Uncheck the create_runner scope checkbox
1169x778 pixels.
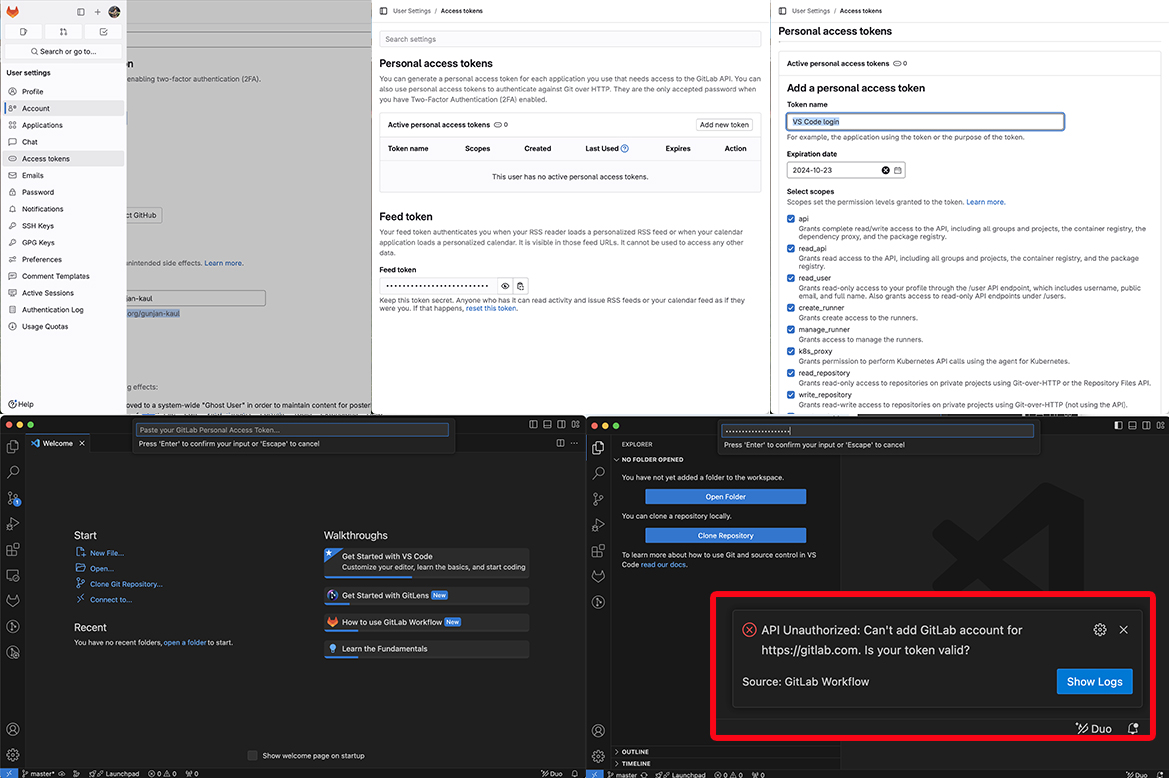coord(791,308)
